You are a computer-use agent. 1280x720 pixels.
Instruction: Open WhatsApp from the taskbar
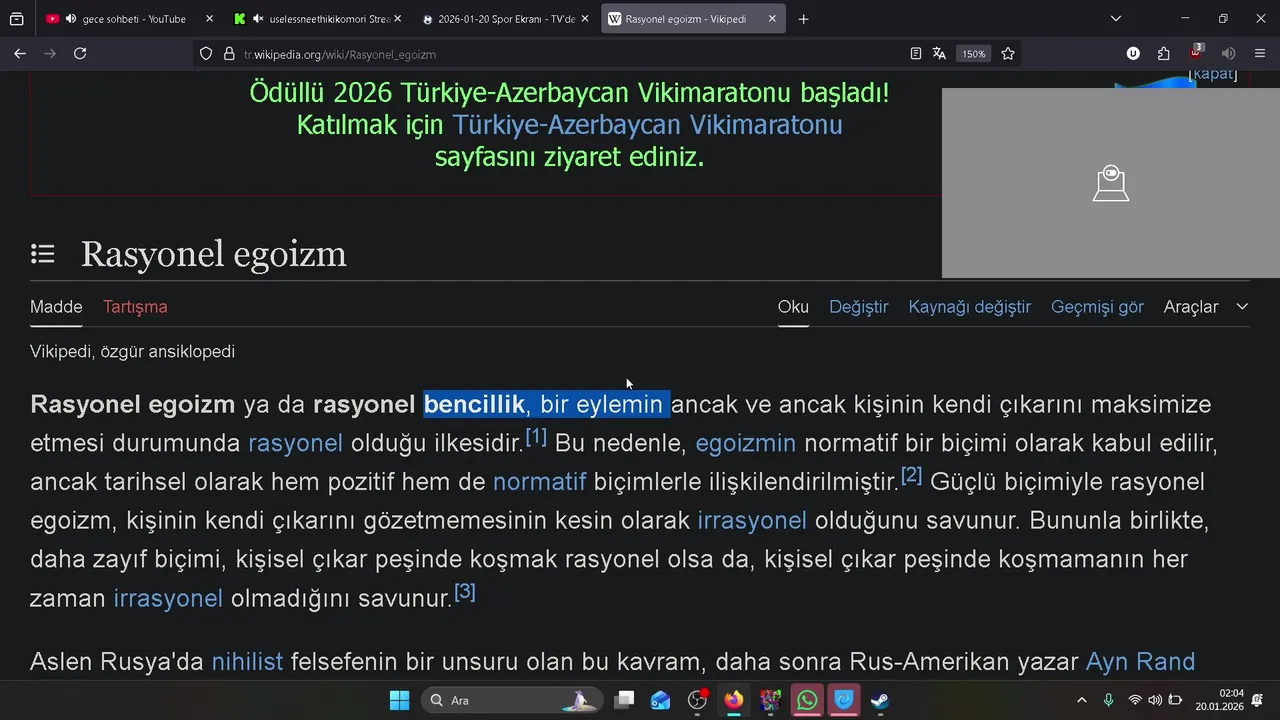(807, 700)
